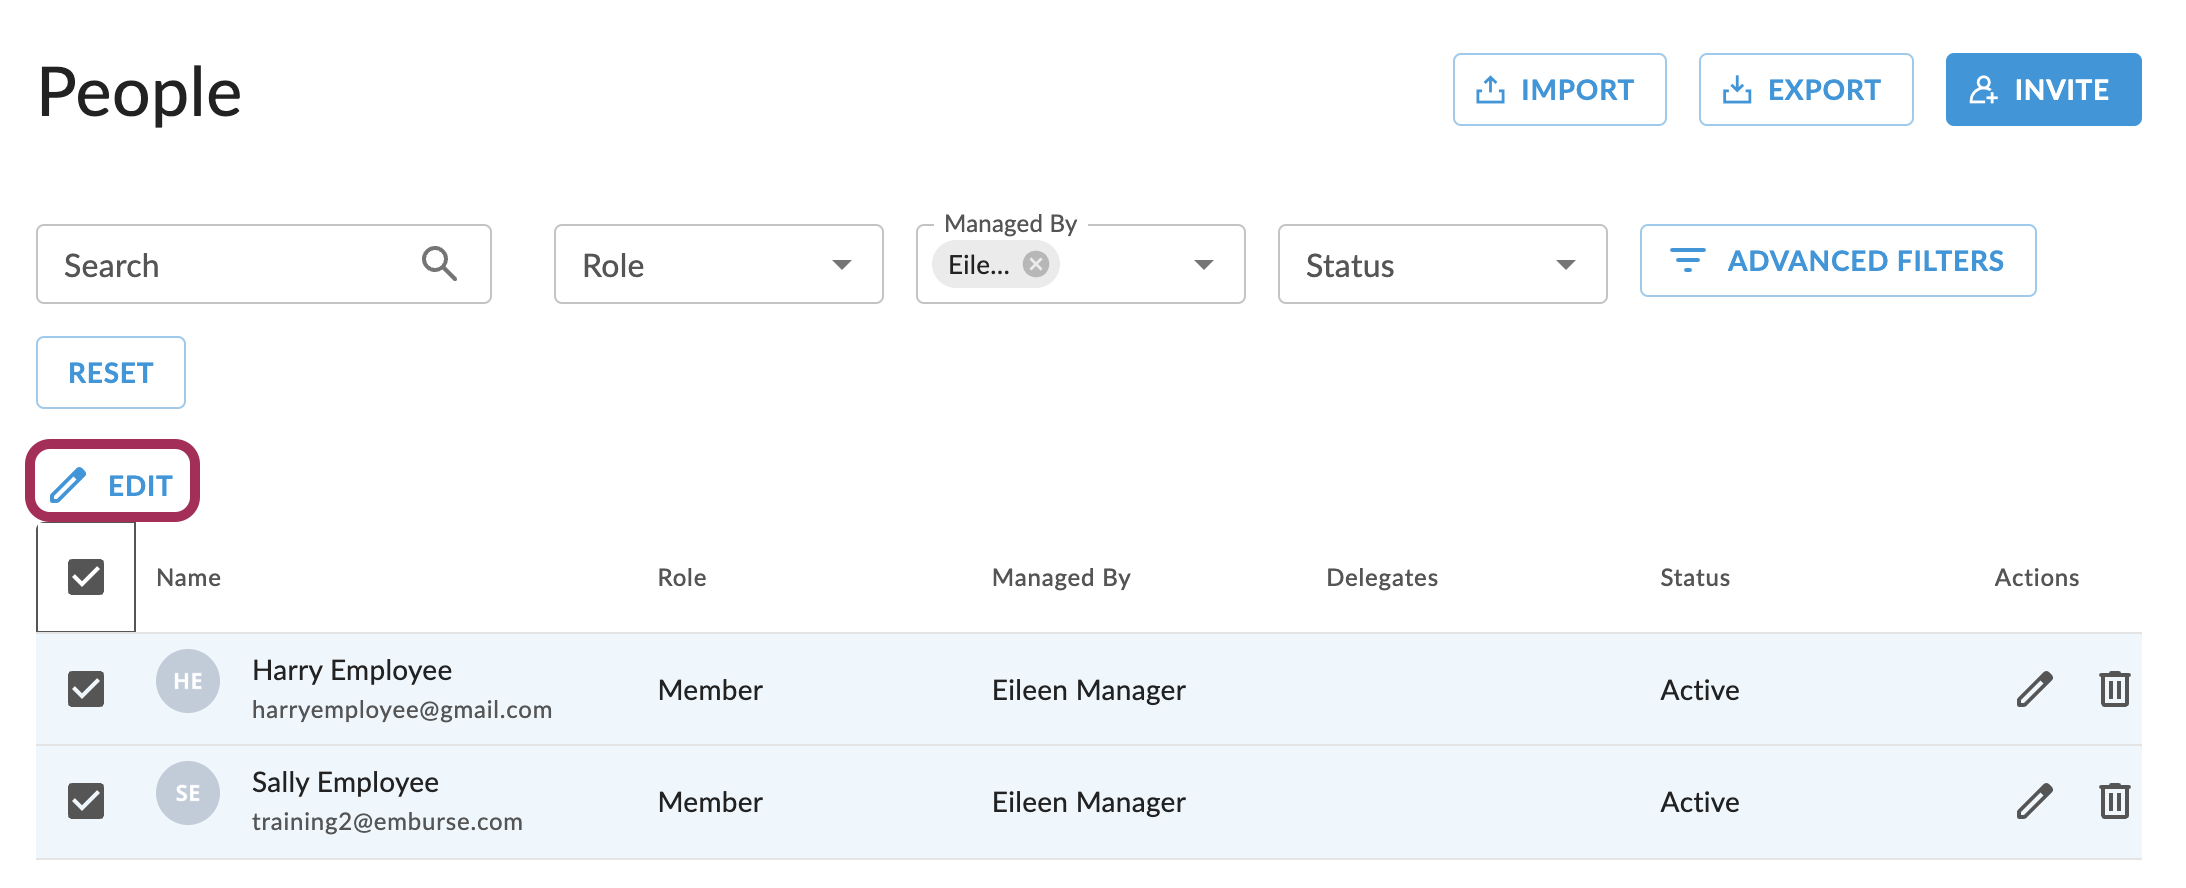This screenshot has height=888, width=2186.
Task: Click the Status column header
Action: (1695, 577)
